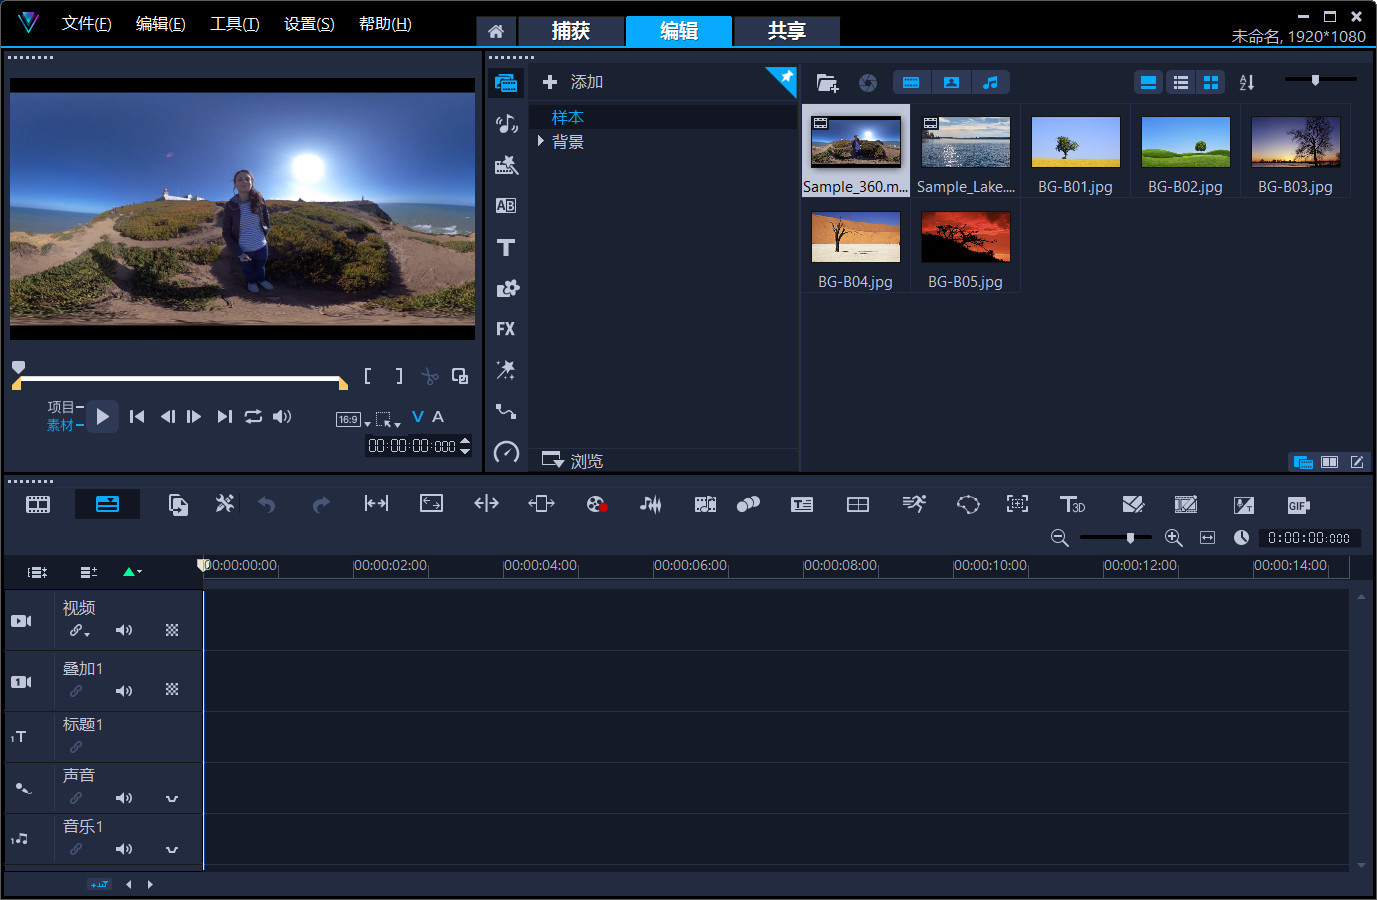Toggle repeat playback loop

pos(253,416)
